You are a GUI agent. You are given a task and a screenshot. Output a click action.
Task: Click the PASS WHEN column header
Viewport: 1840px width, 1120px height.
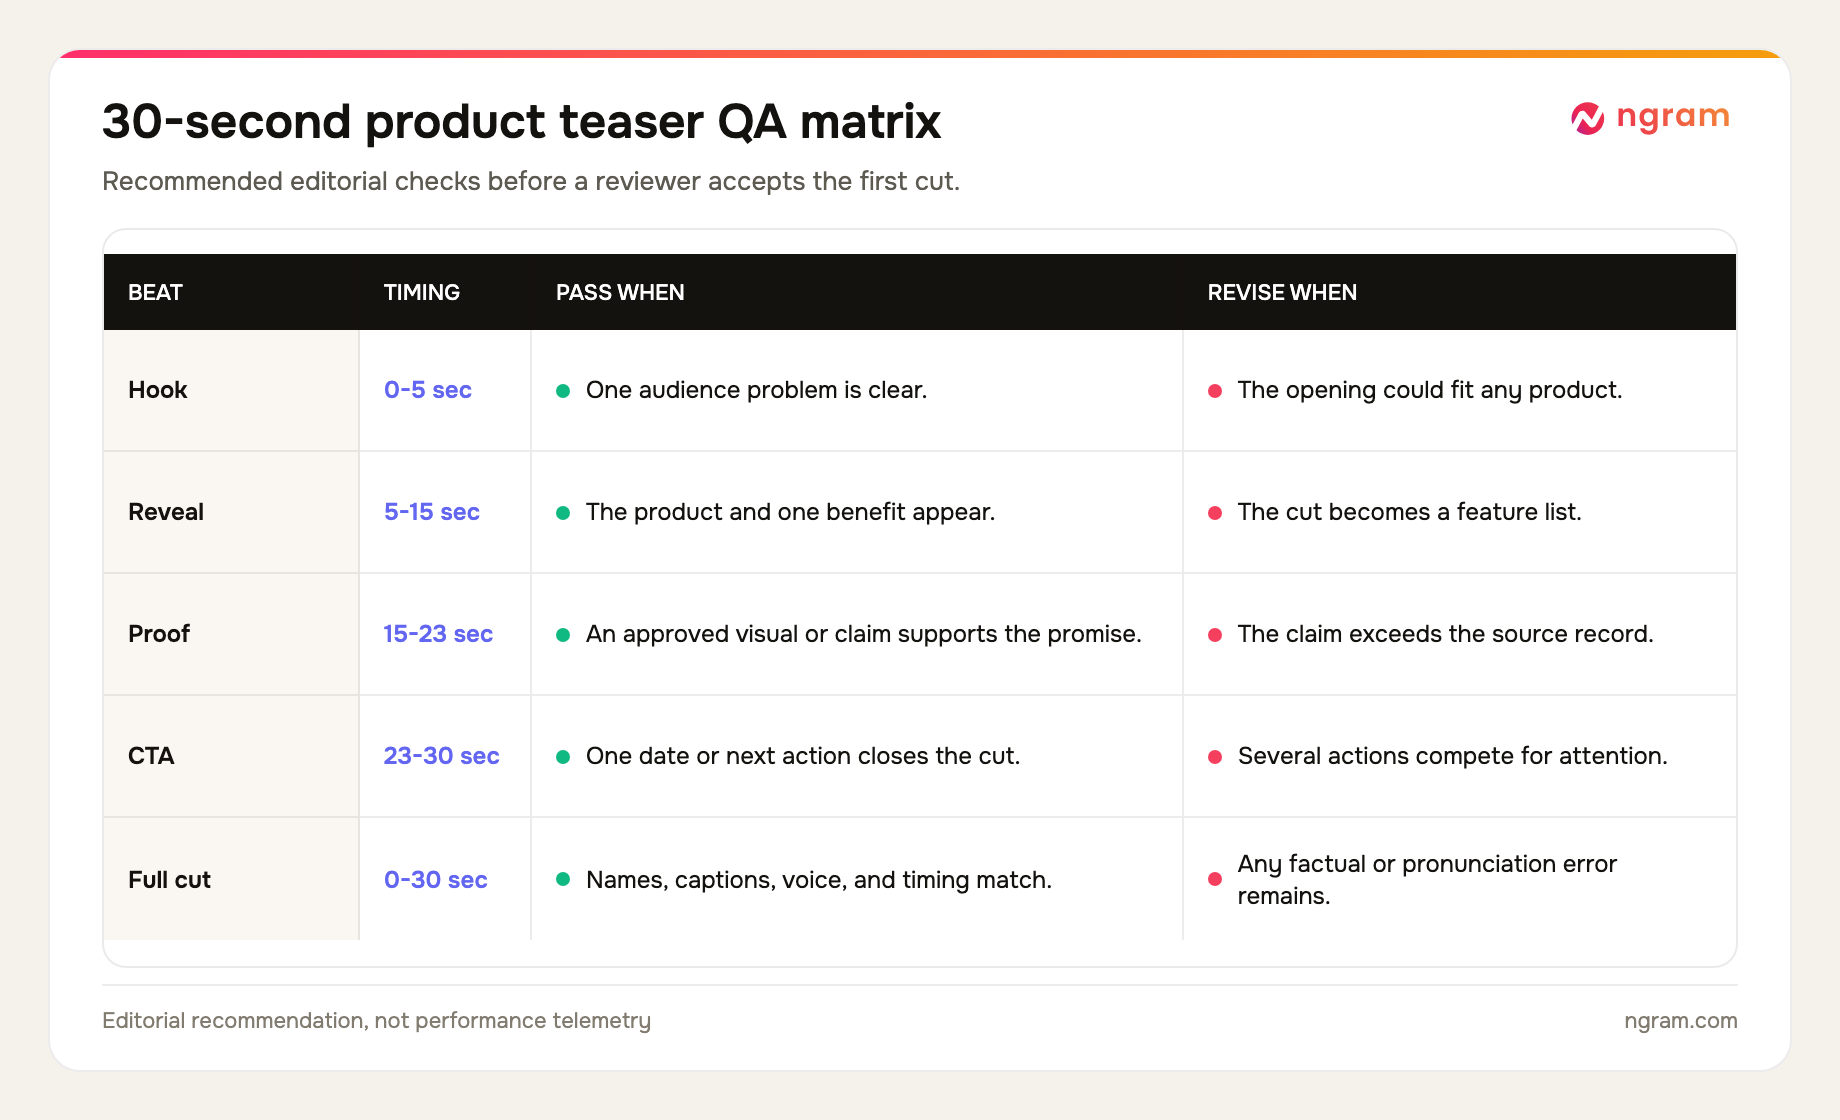pos(620,292)
